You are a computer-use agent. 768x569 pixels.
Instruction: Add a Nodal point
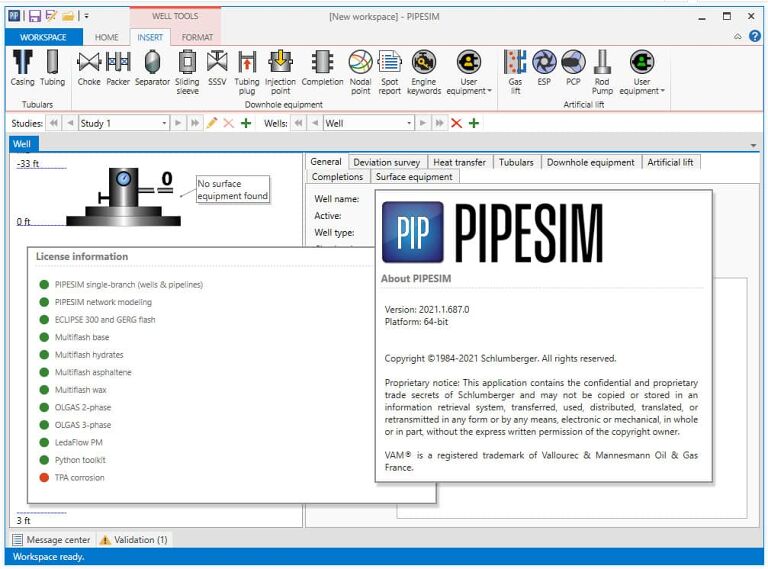[x=360, y=72]
